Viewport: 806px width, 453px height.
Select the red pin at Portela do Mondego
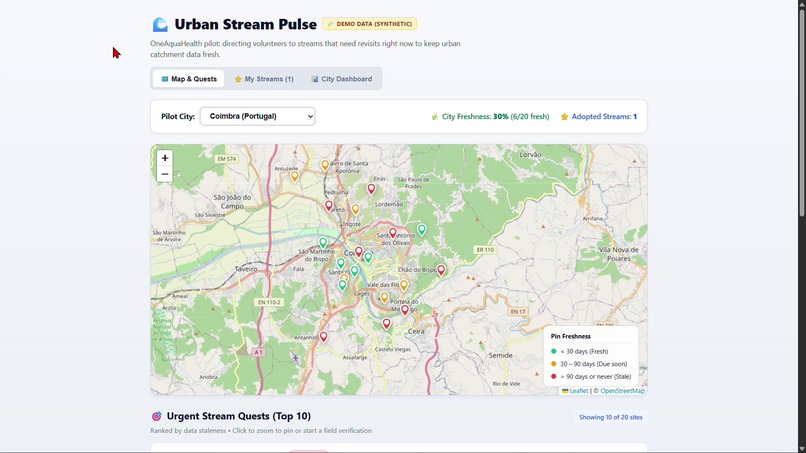coord(405,310)
